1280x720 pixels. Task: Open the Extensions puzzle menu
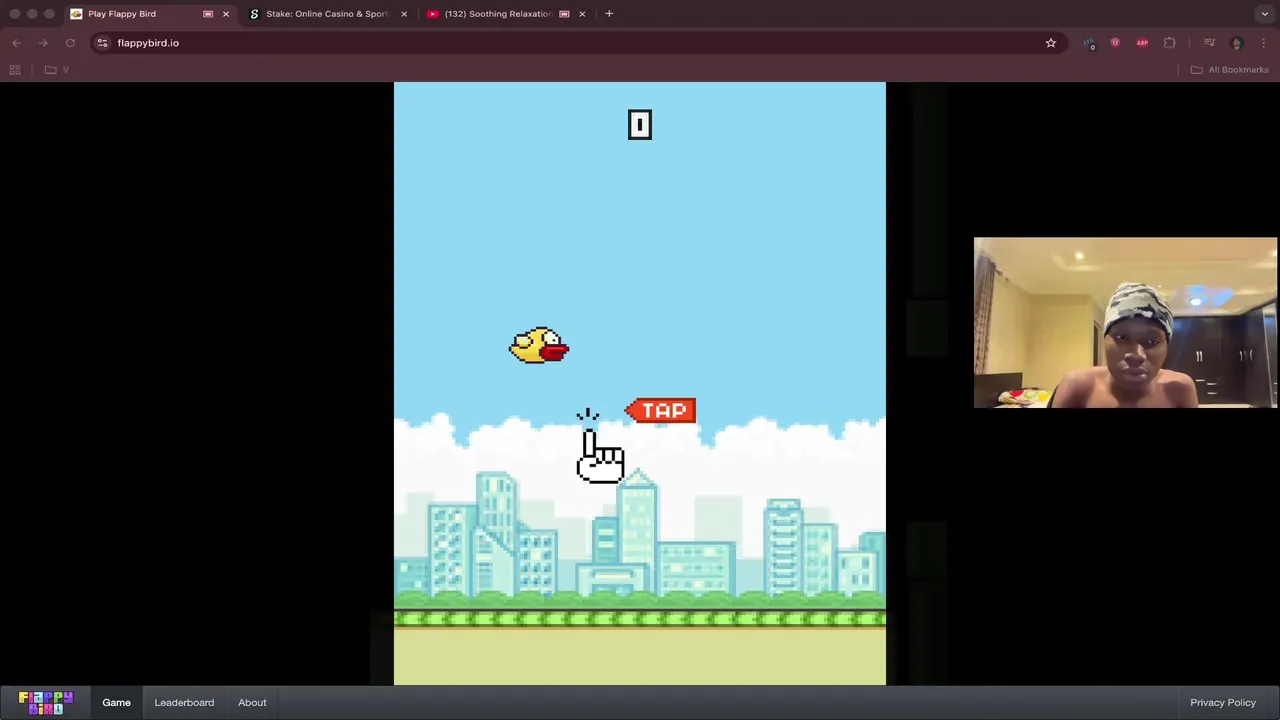pos(1169,43)
